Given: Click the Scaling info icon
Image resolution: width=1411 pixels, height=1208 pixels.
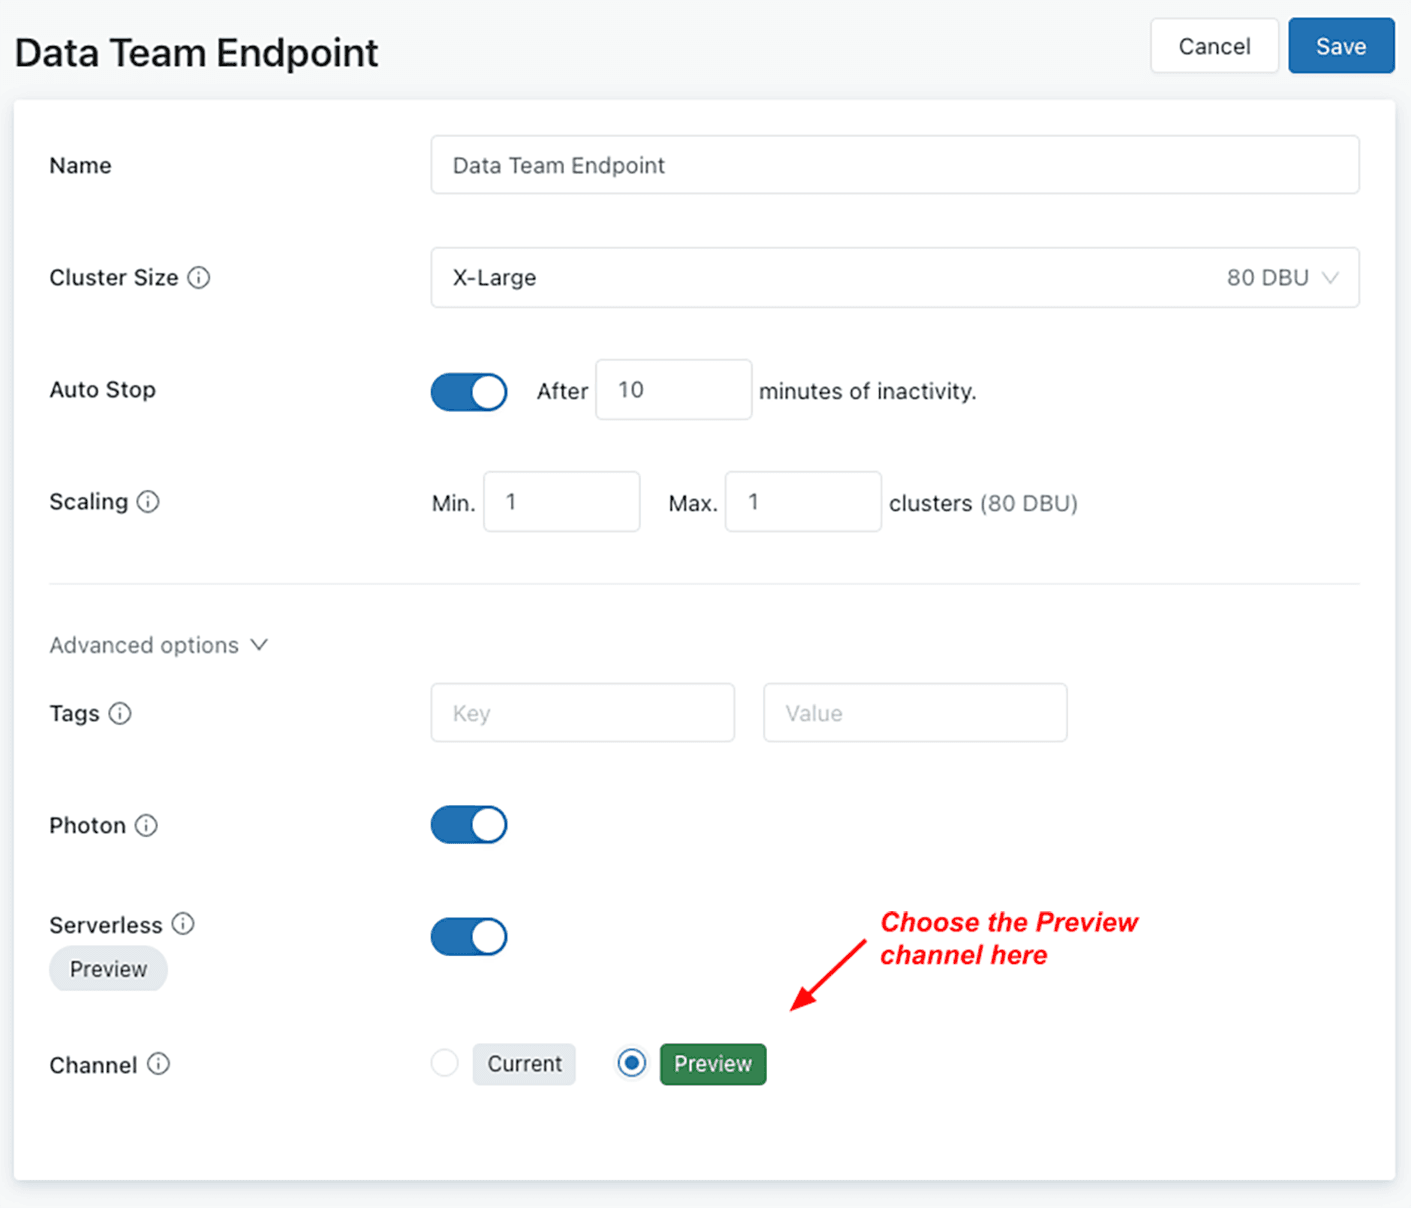Looking at the screenshot, I should (148, 502).
